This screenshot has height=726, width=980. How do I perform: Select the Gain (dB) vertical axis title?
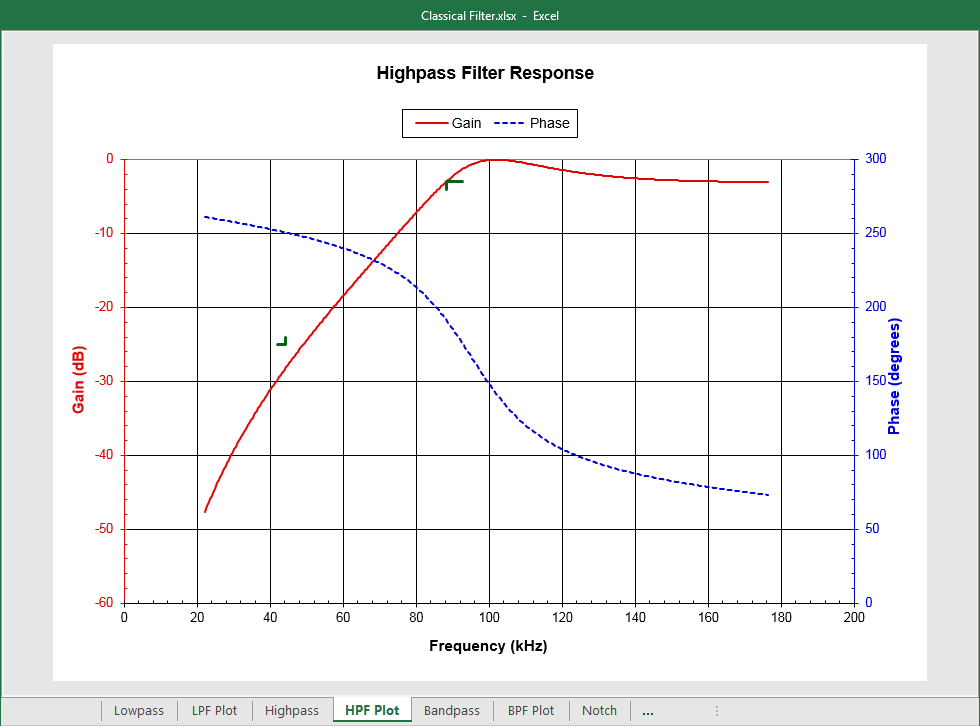click(78, 380)
